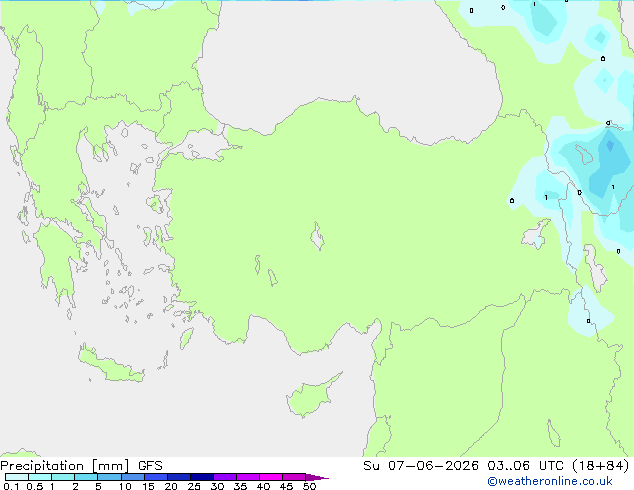Click the darkest blue precipitation cell on the map

[x=610, y=146]
